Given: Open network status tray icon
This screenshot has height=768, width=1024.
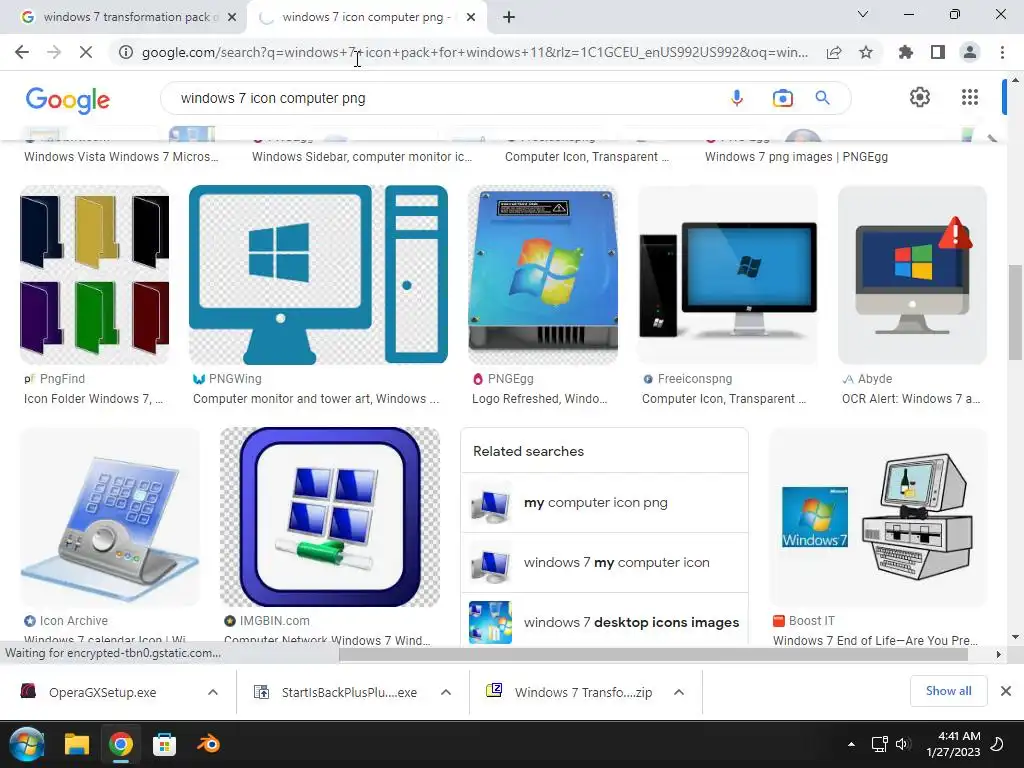Looking at the screenshot, I should click(x=879, y=744).
